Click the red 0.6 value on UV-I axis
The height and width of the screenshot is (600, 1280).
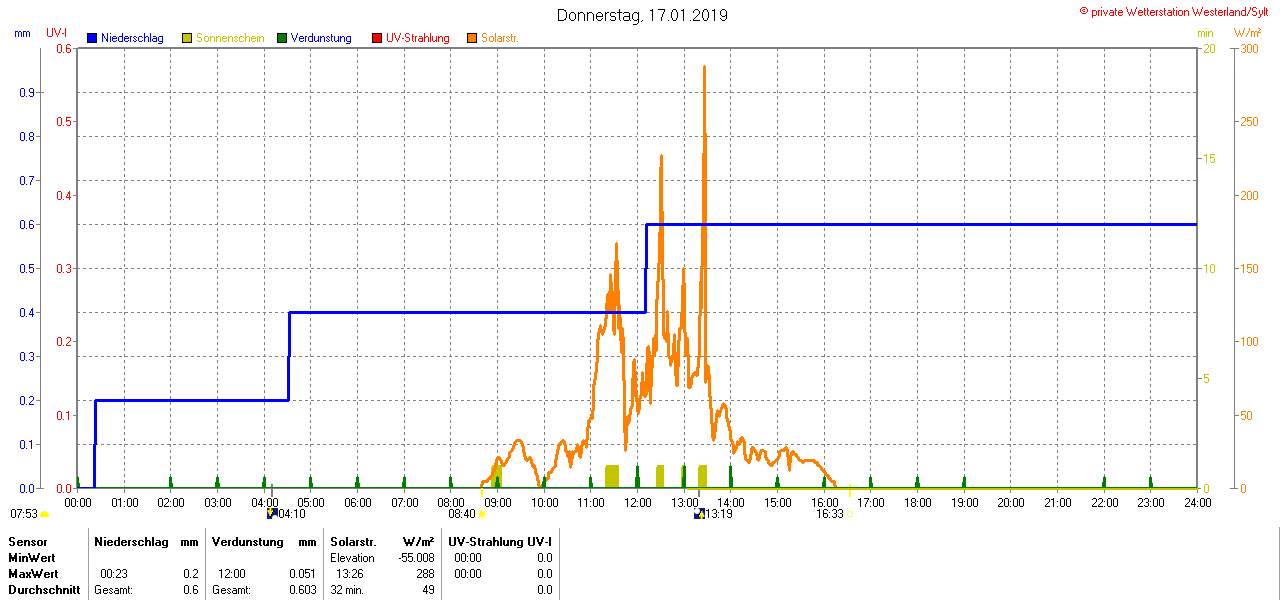point(63,48)
